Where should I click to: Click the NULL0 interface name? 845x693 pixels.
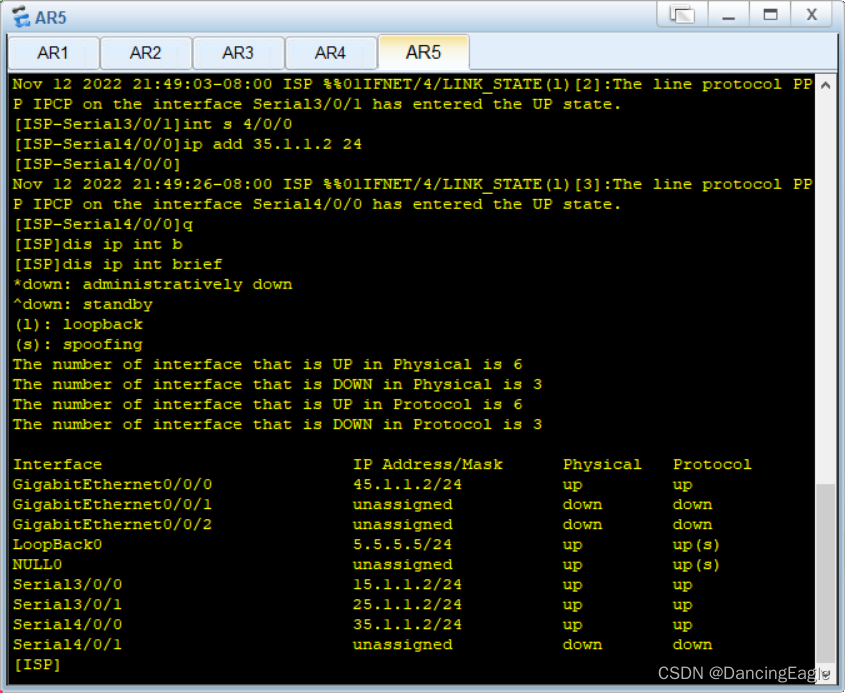37,564
